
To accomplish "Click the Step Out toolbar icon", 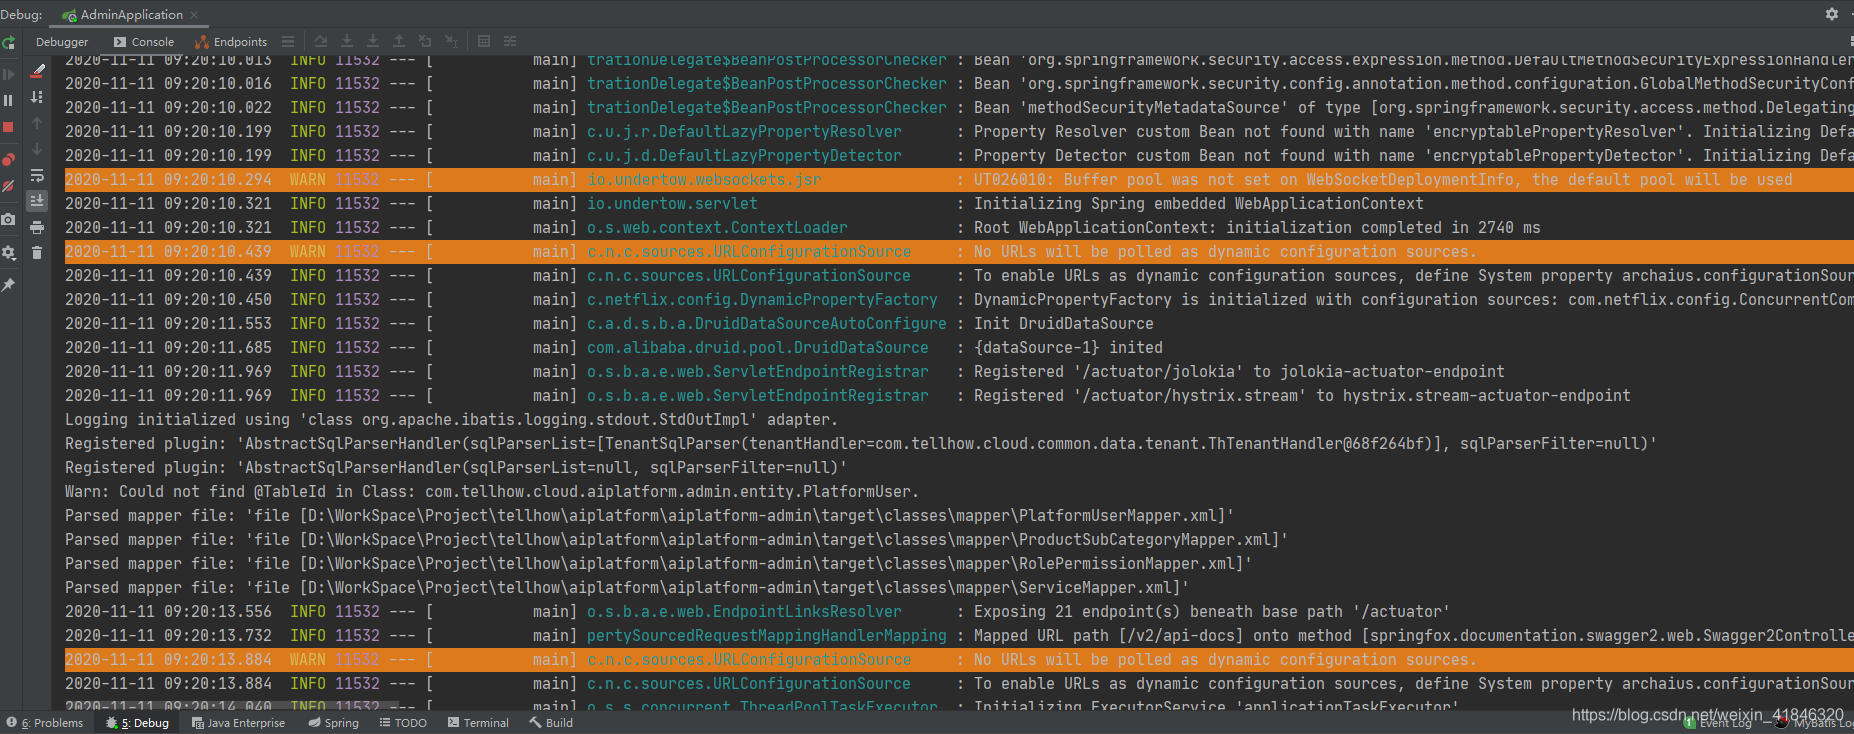I will (x=399, y=42).
